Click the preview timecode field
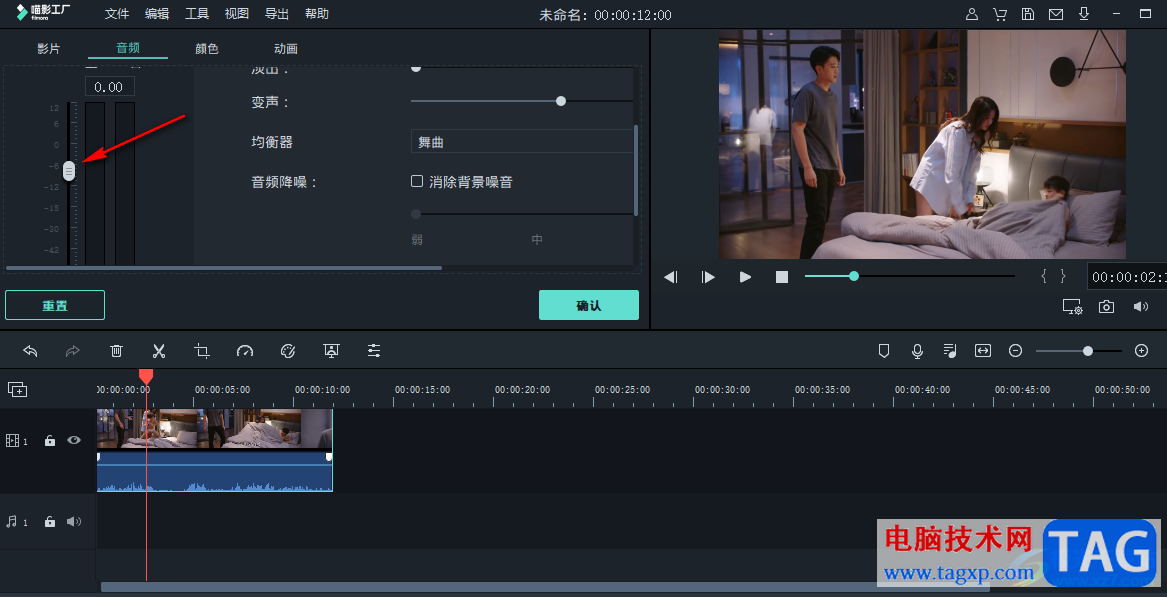1167x597 pixels. [1127, 277]
